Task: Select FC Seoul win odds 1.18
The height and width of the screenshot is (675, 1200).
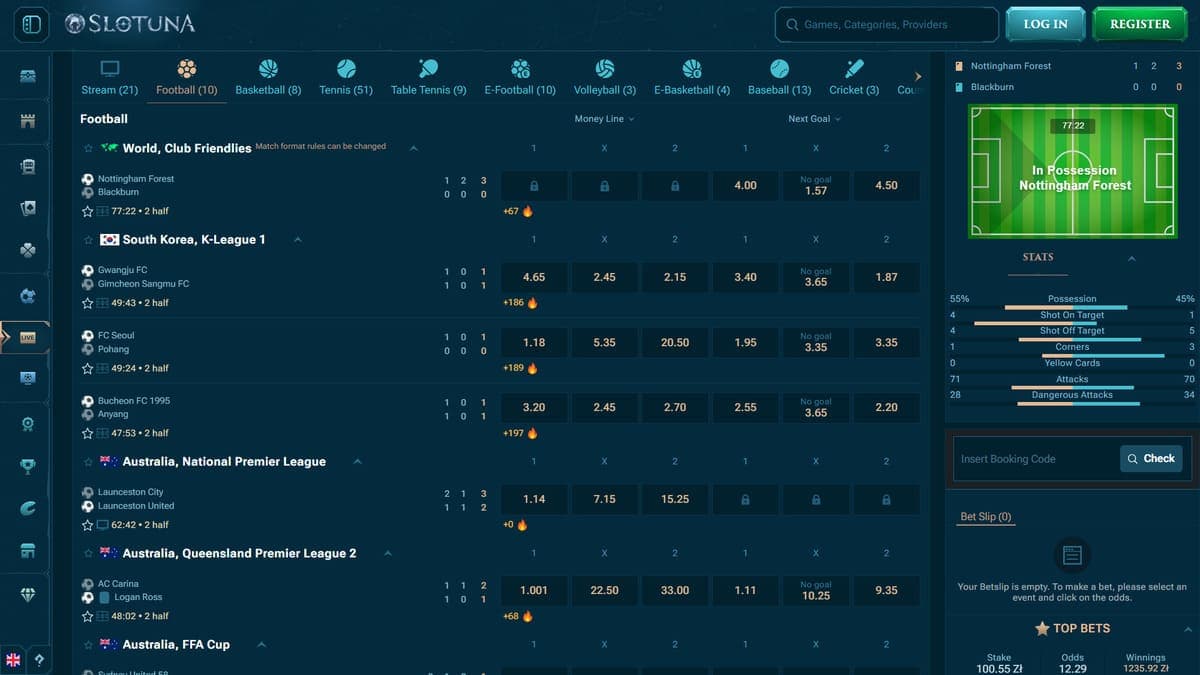Action: pyautogui.click(x=534, y=342)
